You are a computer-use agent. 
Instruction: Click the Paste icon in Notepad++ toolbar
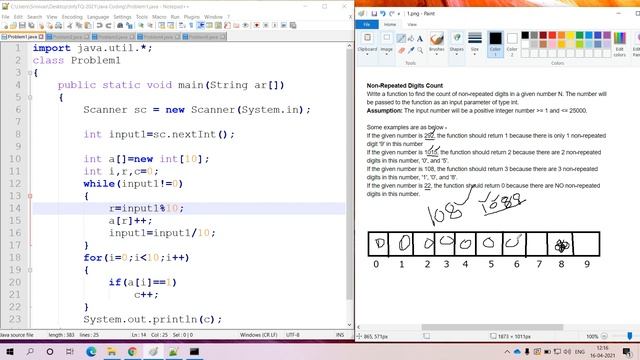coord(88,25)
